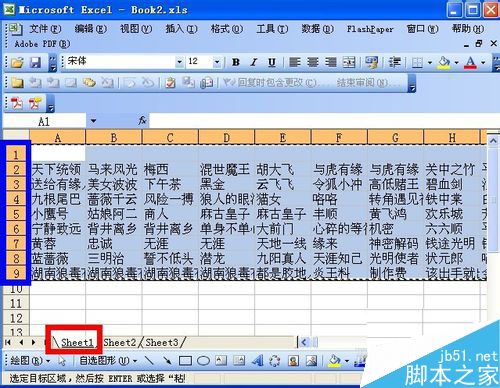Open the 格式(O) menu
500x388 pixels.
pos(226,29)
